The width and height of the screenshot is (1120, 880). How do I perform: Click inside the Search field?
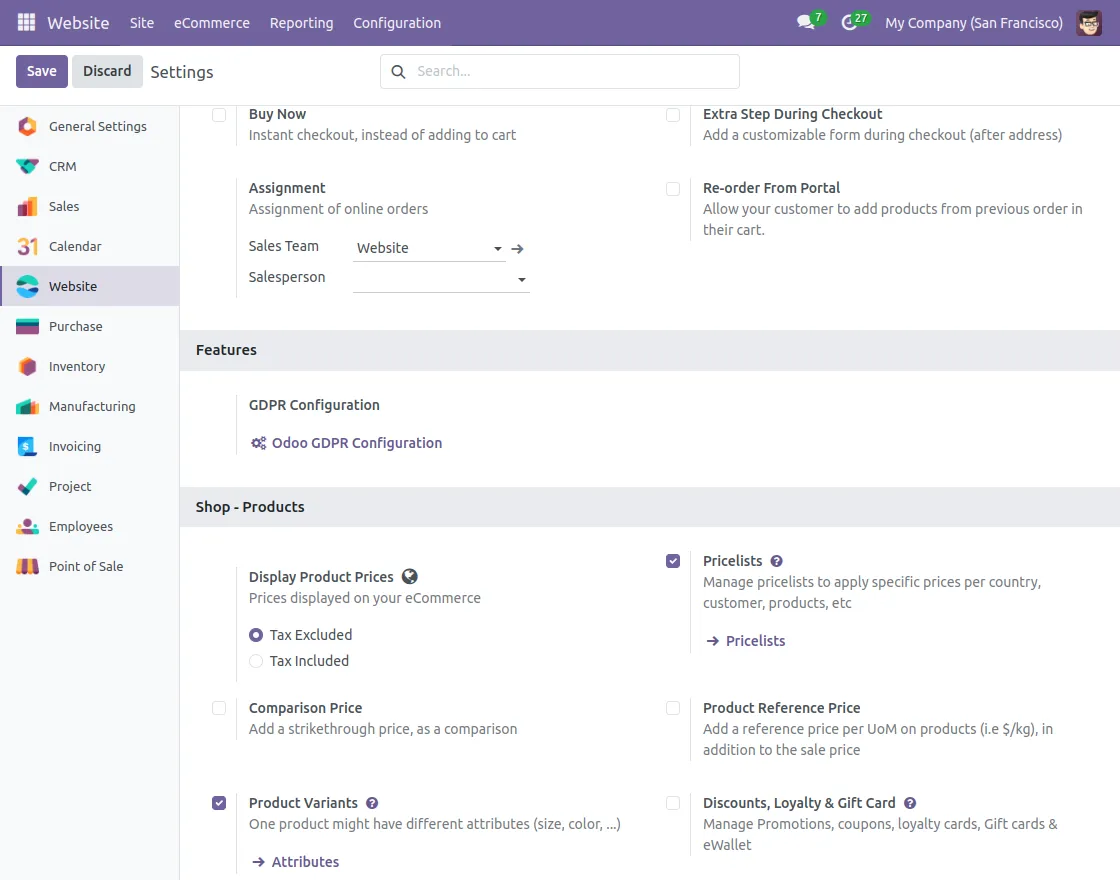point(560,71)
